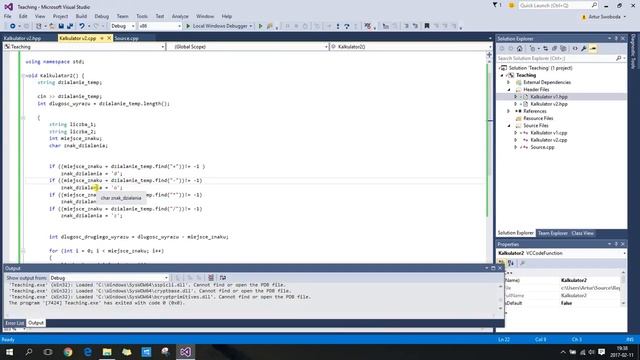
Task: Select Resource Files in Solution Explorer
Action: pyautogui.click(x=538, y=118)
